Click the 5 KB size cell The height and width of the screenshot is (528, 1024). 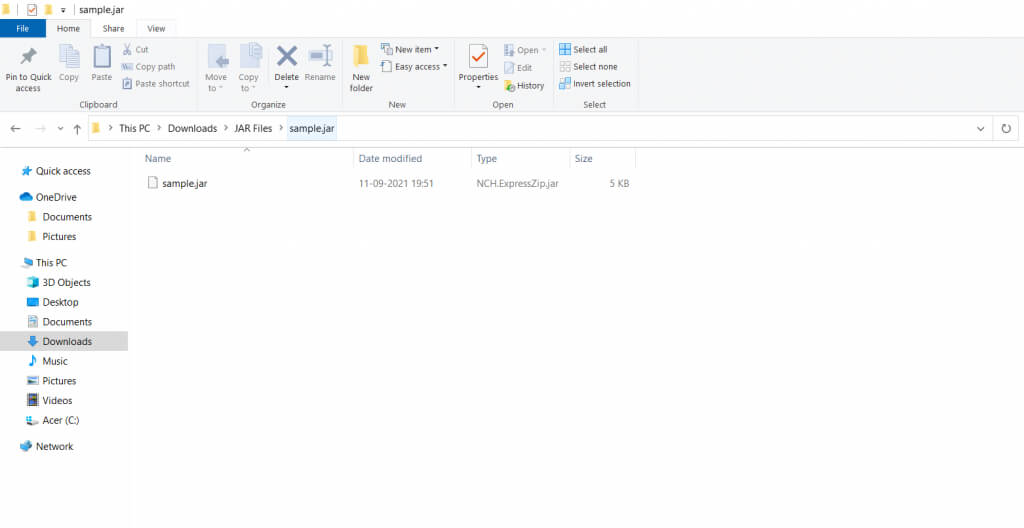tap(619, 184)
